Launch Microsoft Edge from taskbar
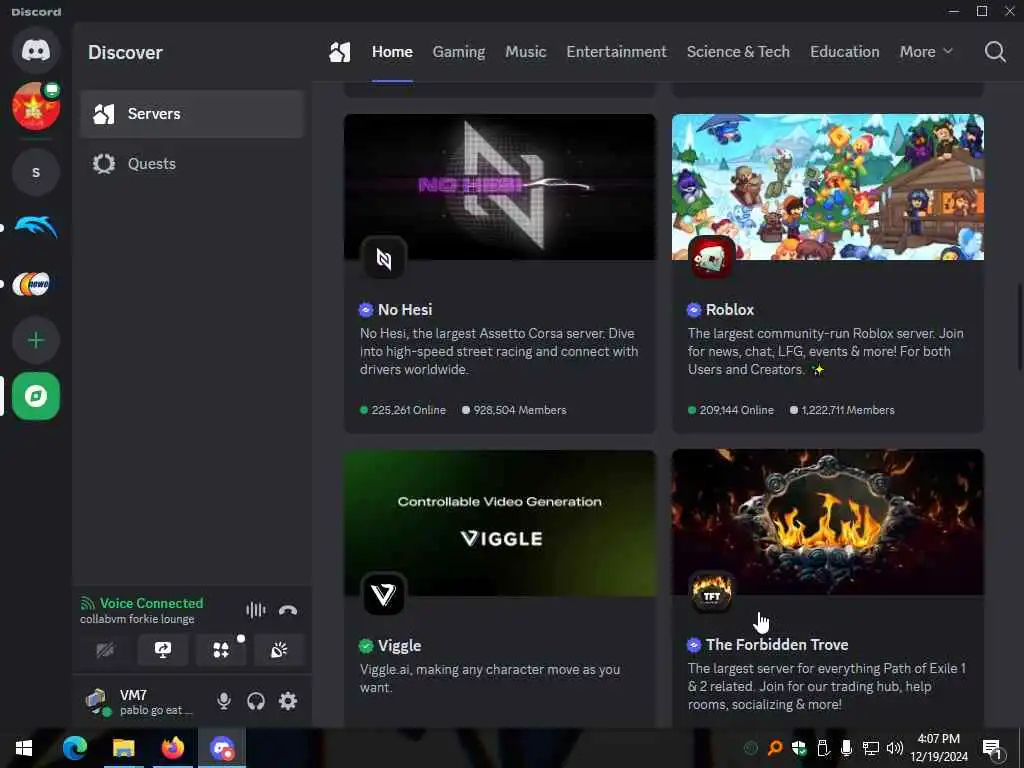Viewport: 1024px width, 768px height. point(74,748)
